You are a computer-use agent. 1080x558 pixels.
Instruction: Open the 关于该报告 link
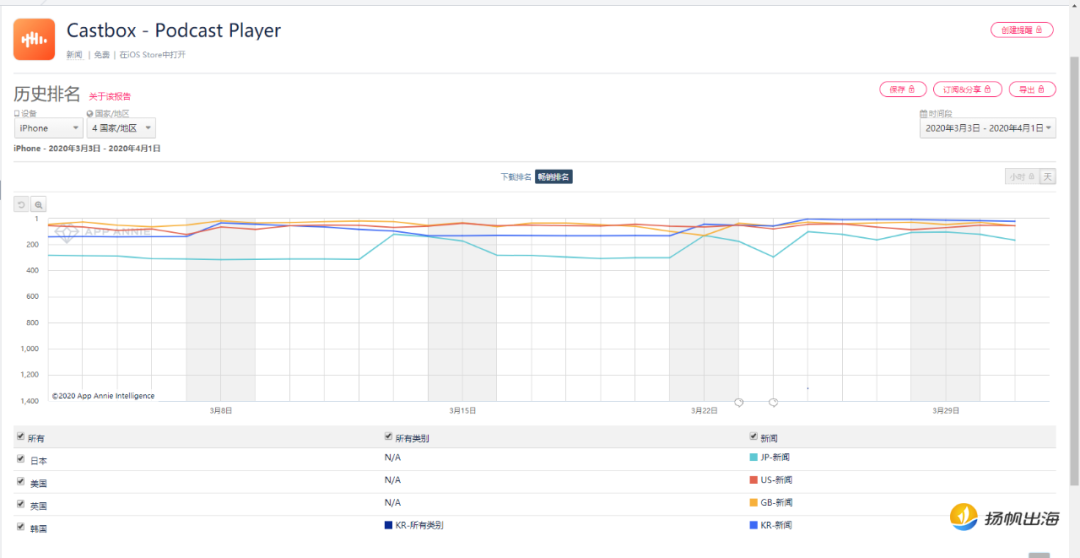click(109, 96)
